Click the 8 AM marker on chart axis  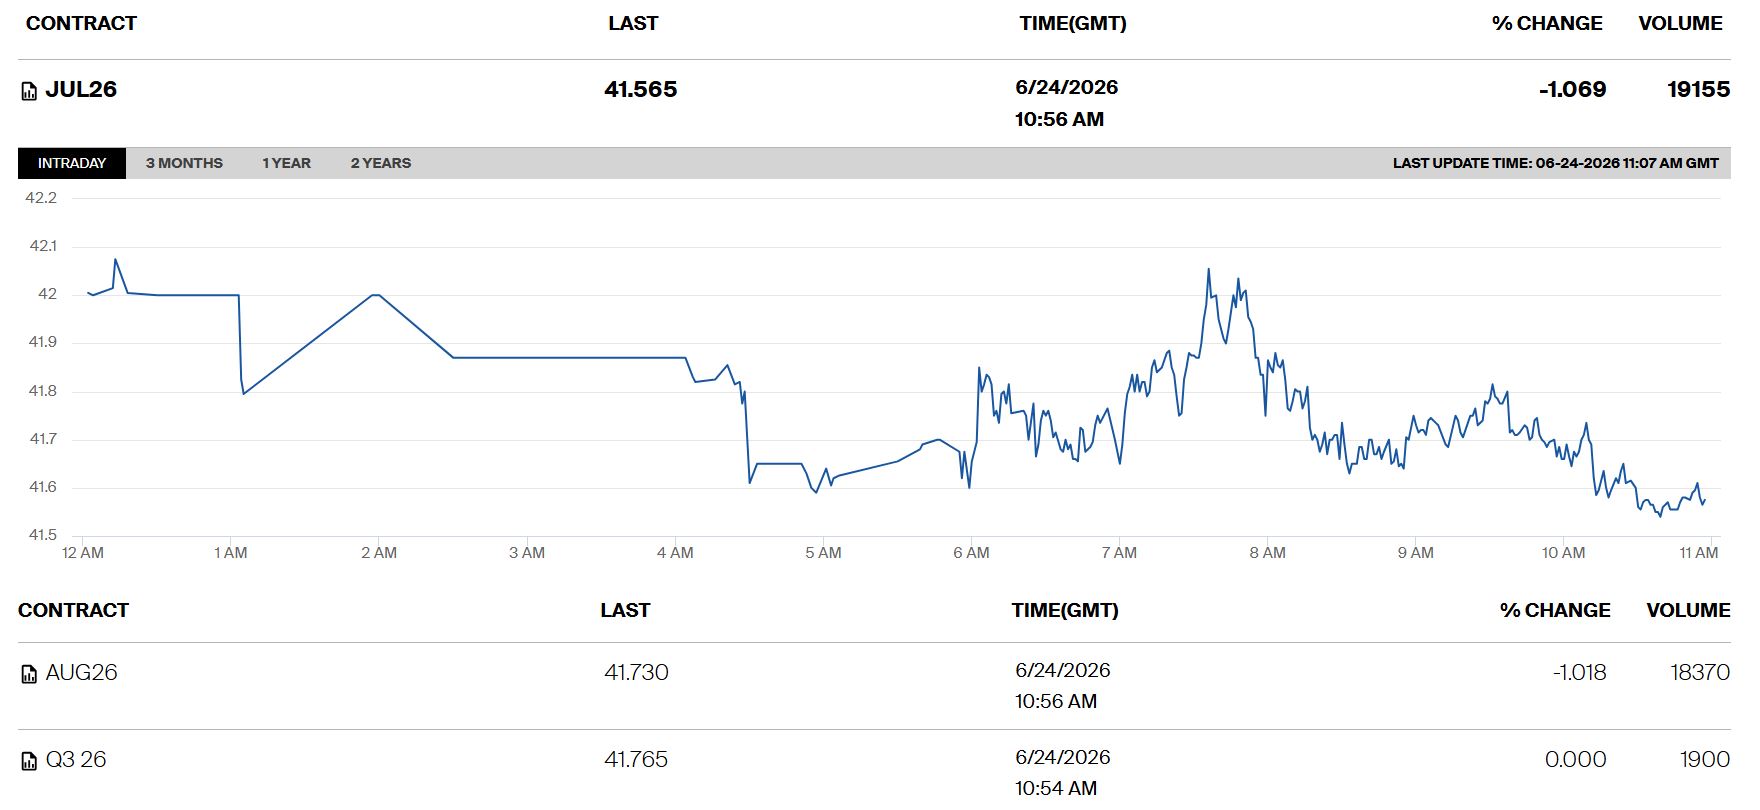point(1267,552)
